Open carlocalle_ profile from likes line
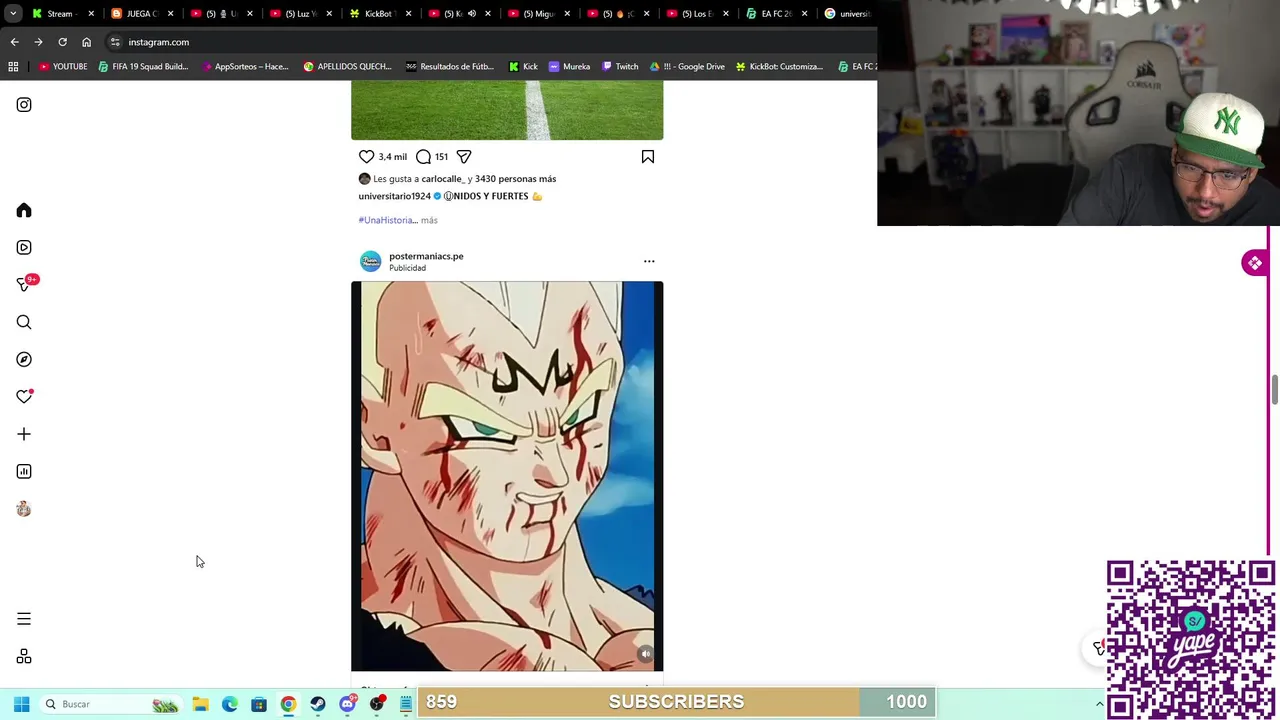This screenshot has height=720, width=1280. point(443,179)
